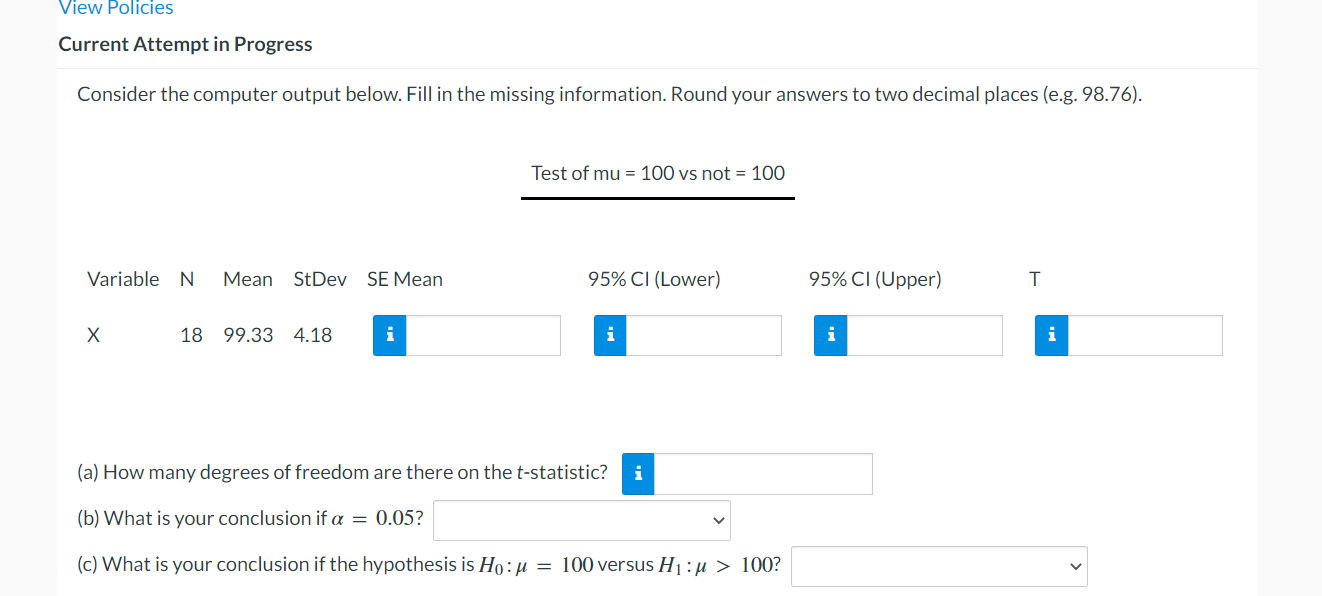
Task: Click the info icon for 95% CI (Lower)
Action: pos(610,336)
